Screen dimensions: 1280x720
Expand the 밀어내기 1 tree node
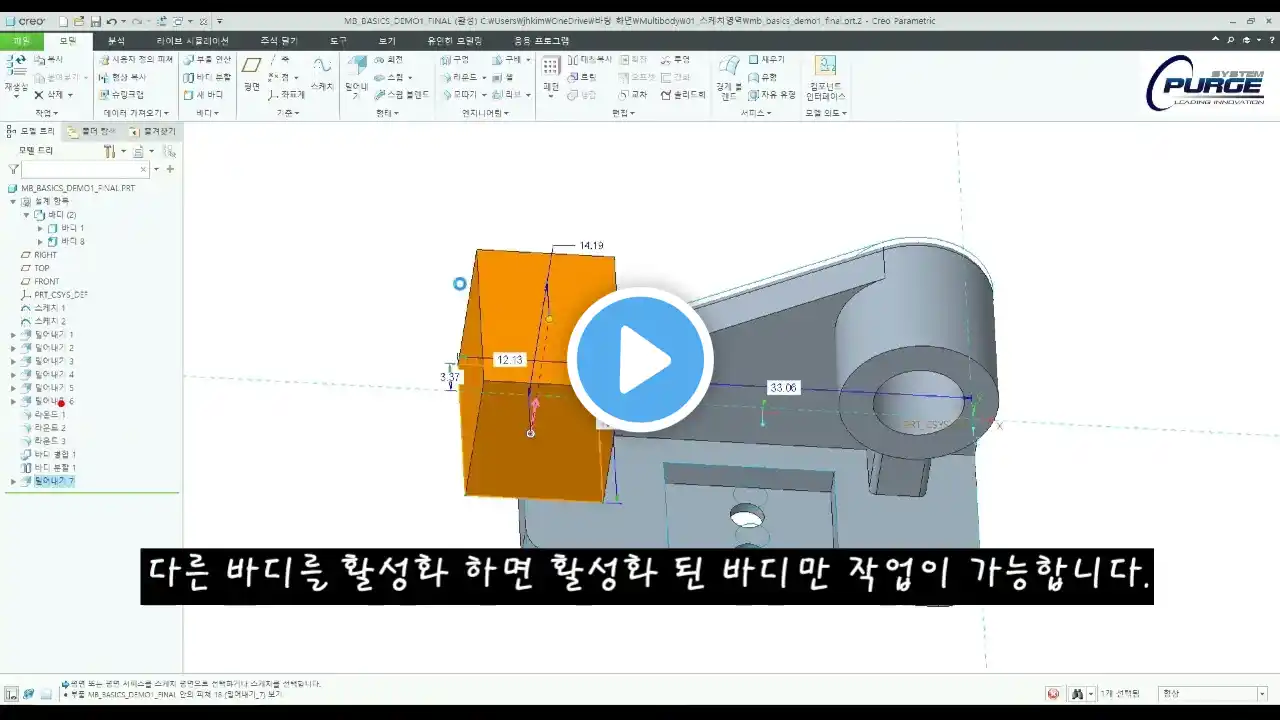[13, 335]
